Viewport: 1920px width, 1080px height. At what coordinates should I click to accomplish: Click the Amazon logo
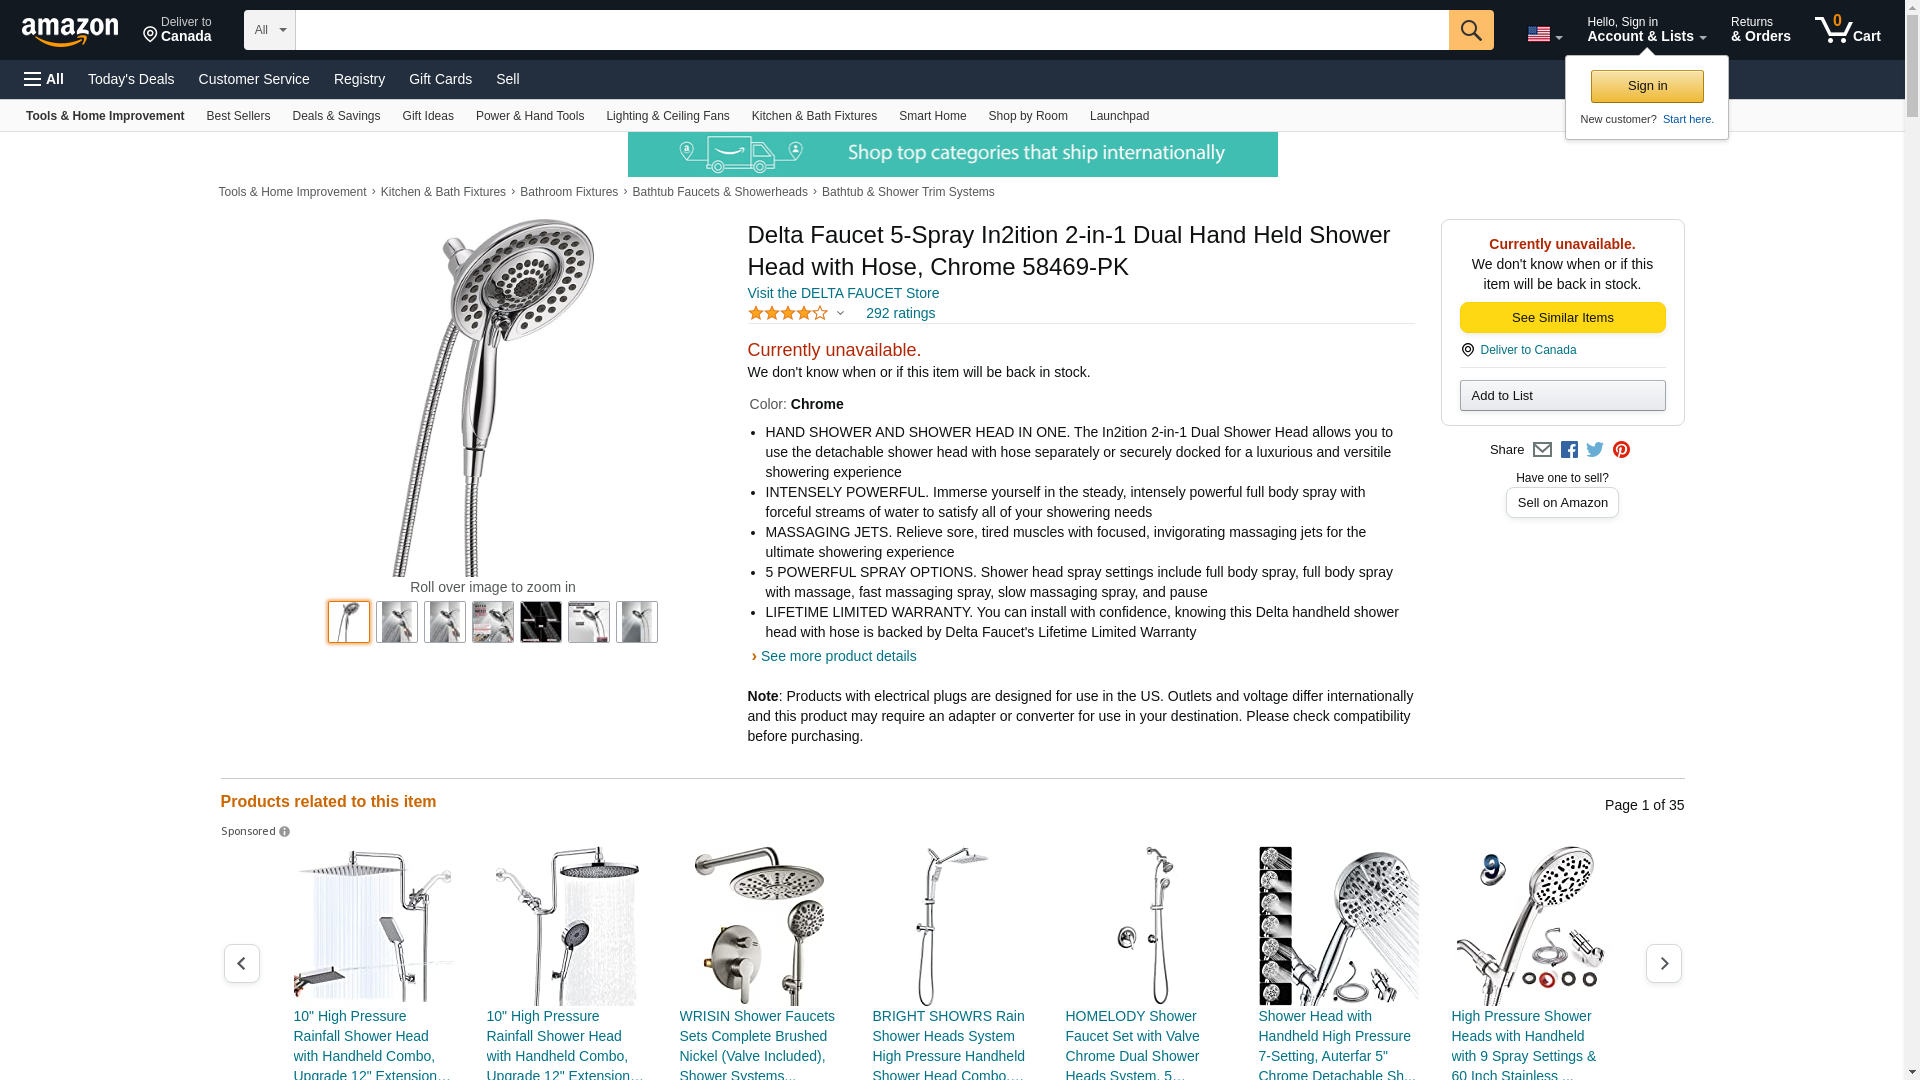click(x=70, y=31)
